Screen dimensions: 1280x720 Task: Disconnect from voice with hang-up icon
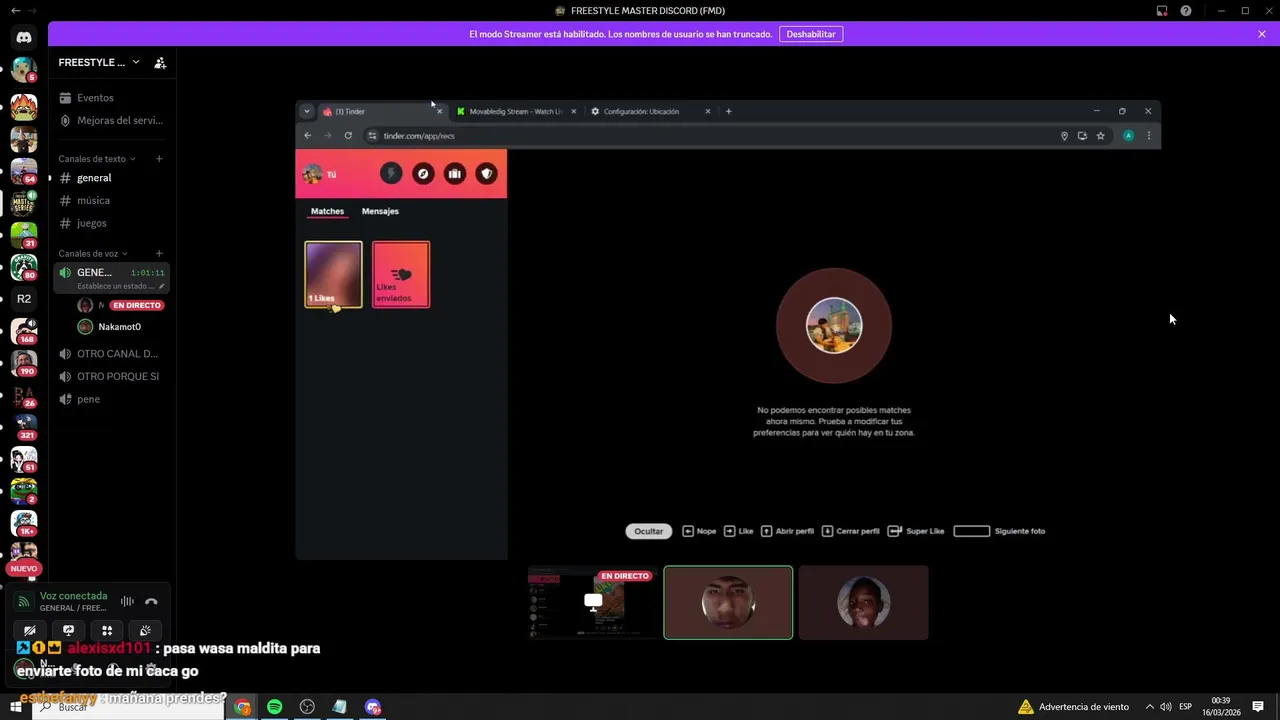pyautogui.click(x=151, y=602)
